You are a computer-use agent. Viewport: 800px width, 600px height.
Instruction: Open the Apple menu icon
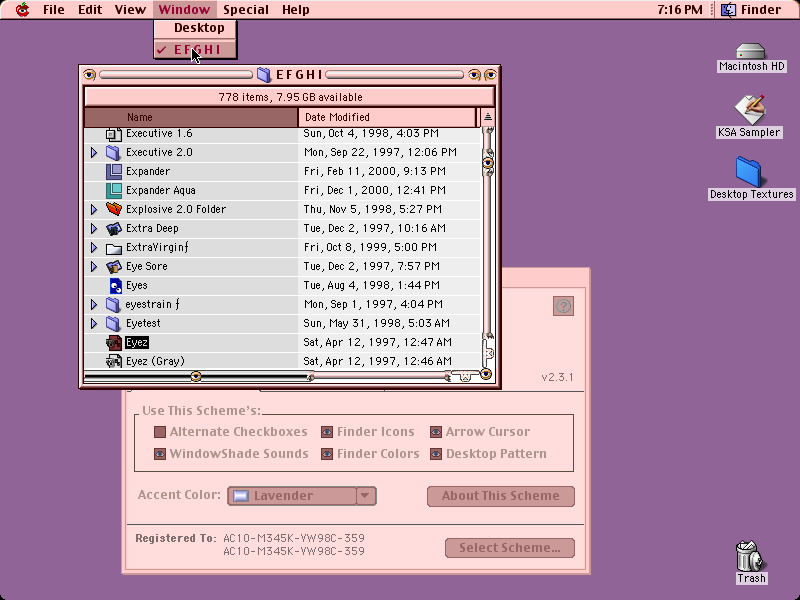[x=22, y=9]
